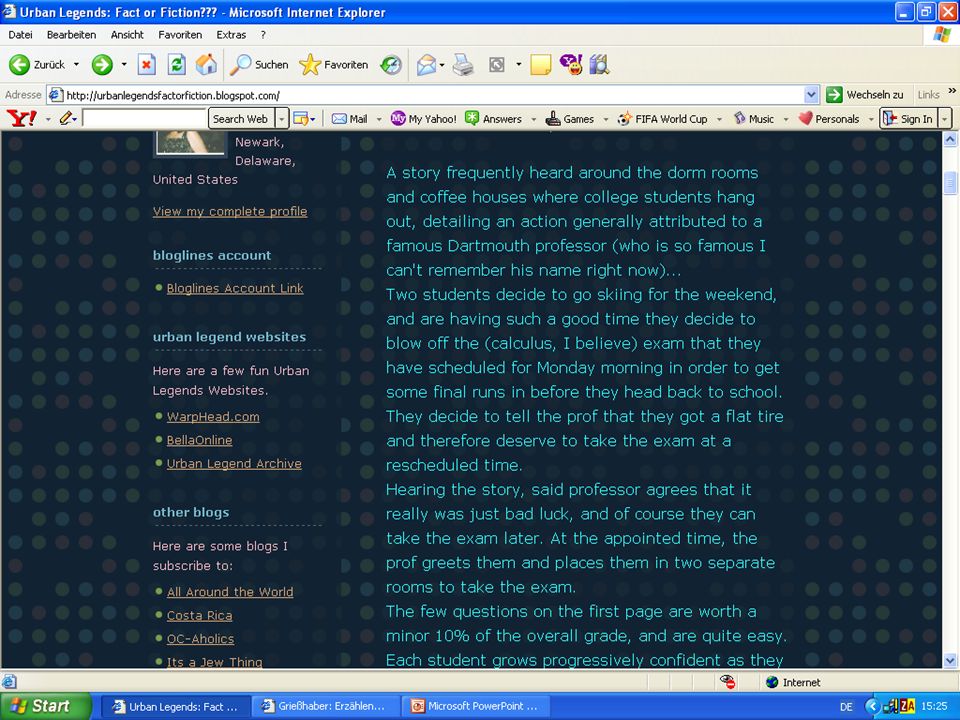Visit the WarpHead.com link
The width and height of the screenshot is (960, 720).
(213, 416)
